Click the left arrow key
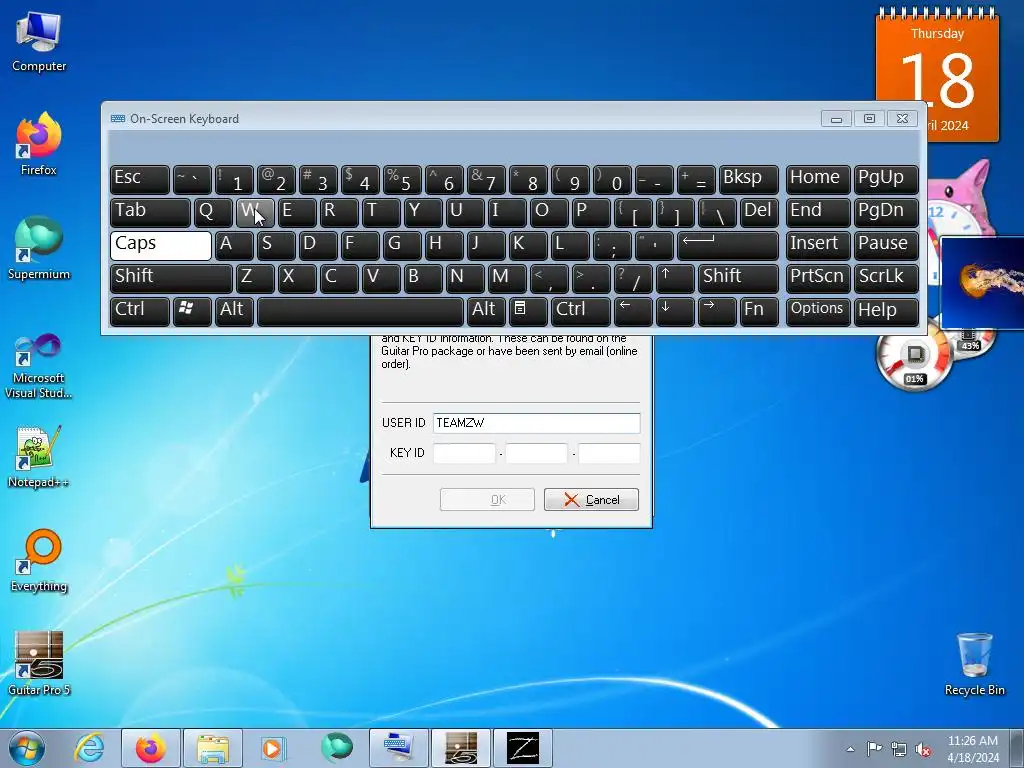This screenshot has height=768, width=1024. coord(633,311)
